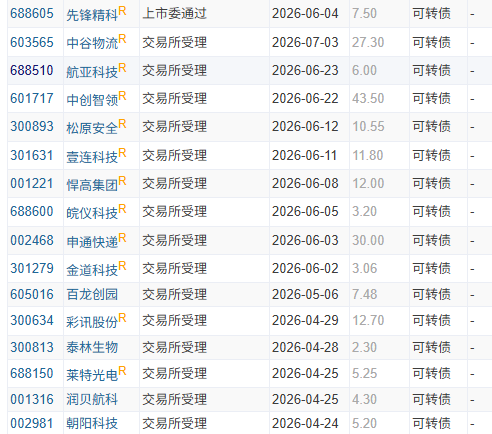Open 金道科技 stock name link

click(x=92, y=270)
